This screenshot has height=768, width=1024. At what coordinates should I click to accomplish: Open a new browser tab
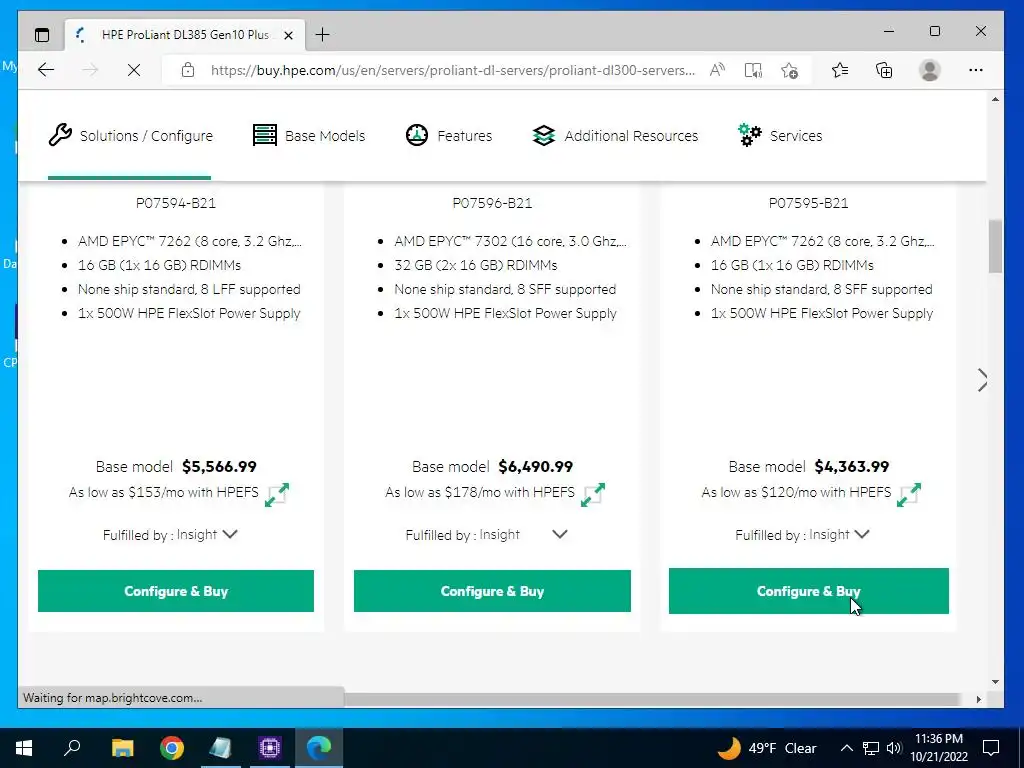click(323, 35)
